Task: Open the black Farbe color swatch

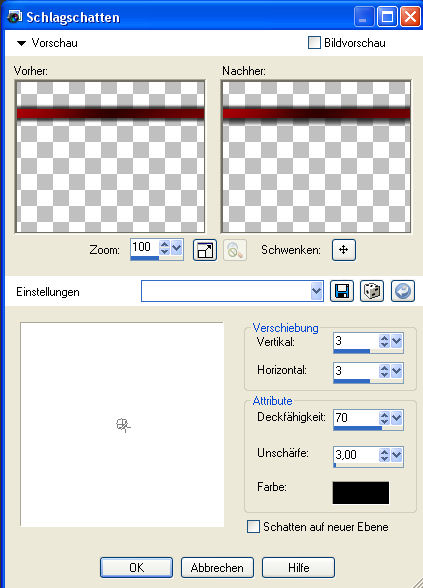Action: point(361,493)
